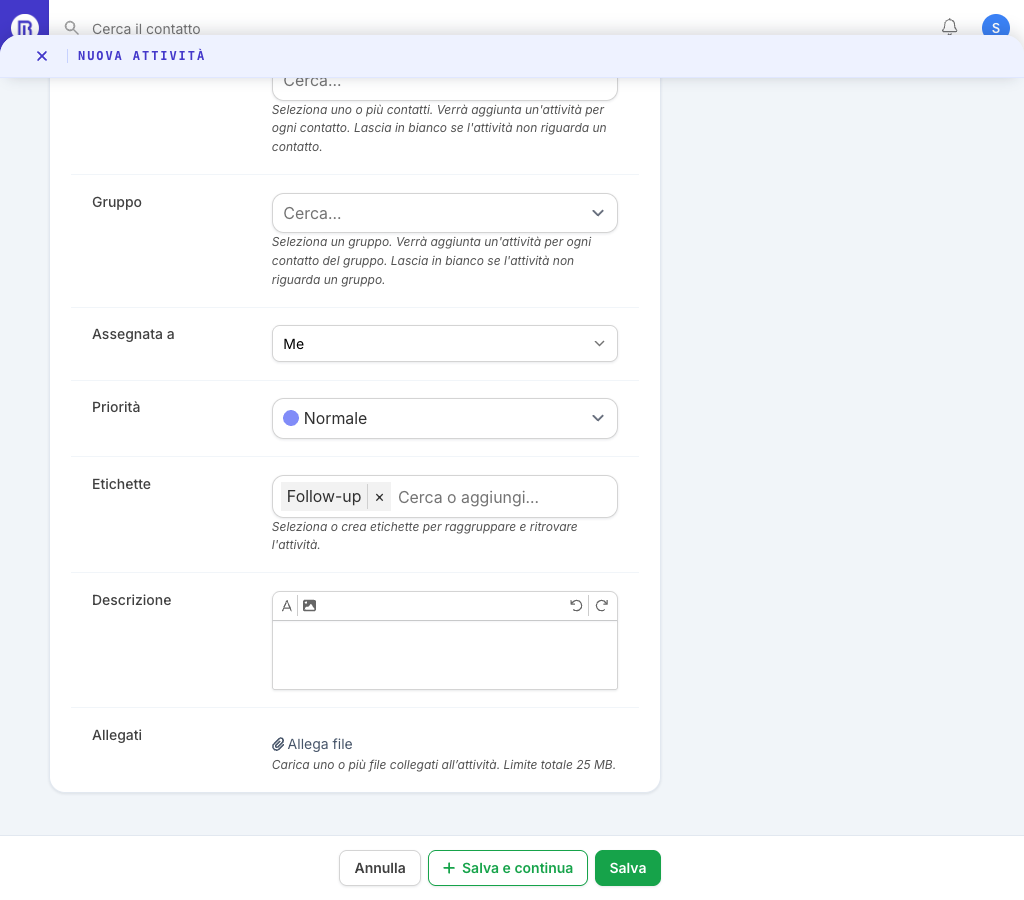
Task: Click the green Salva button
Action: (x=628, y=868)
